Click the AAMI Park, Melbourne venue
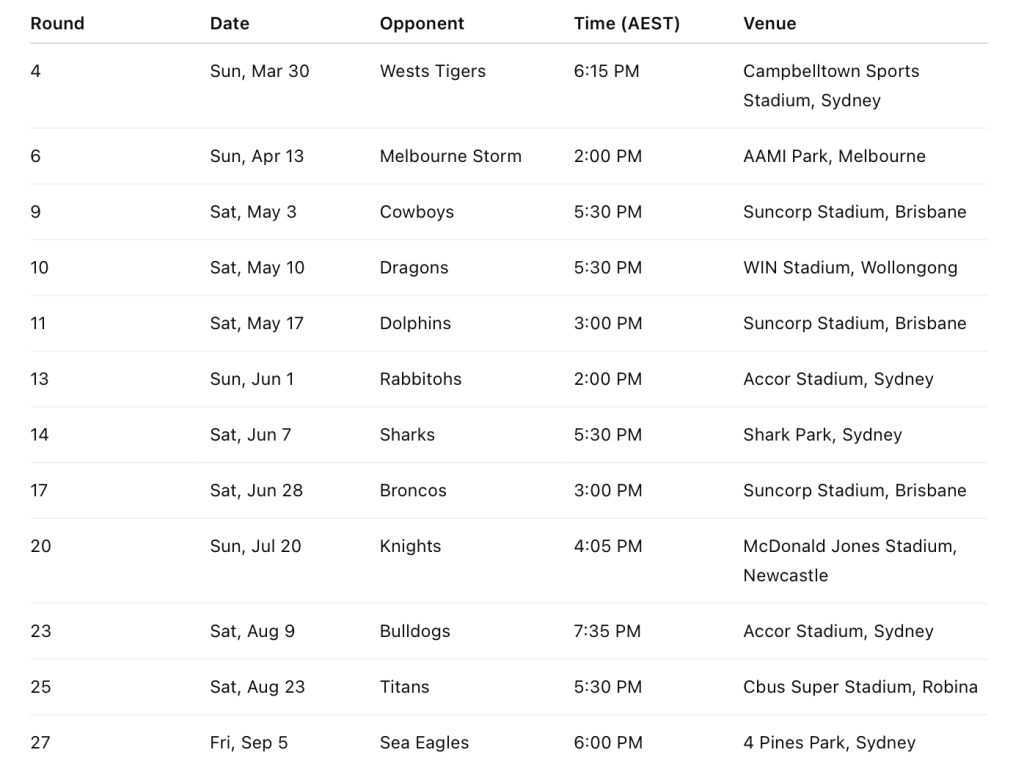1024x780 pixels. [x=834, y=156]
